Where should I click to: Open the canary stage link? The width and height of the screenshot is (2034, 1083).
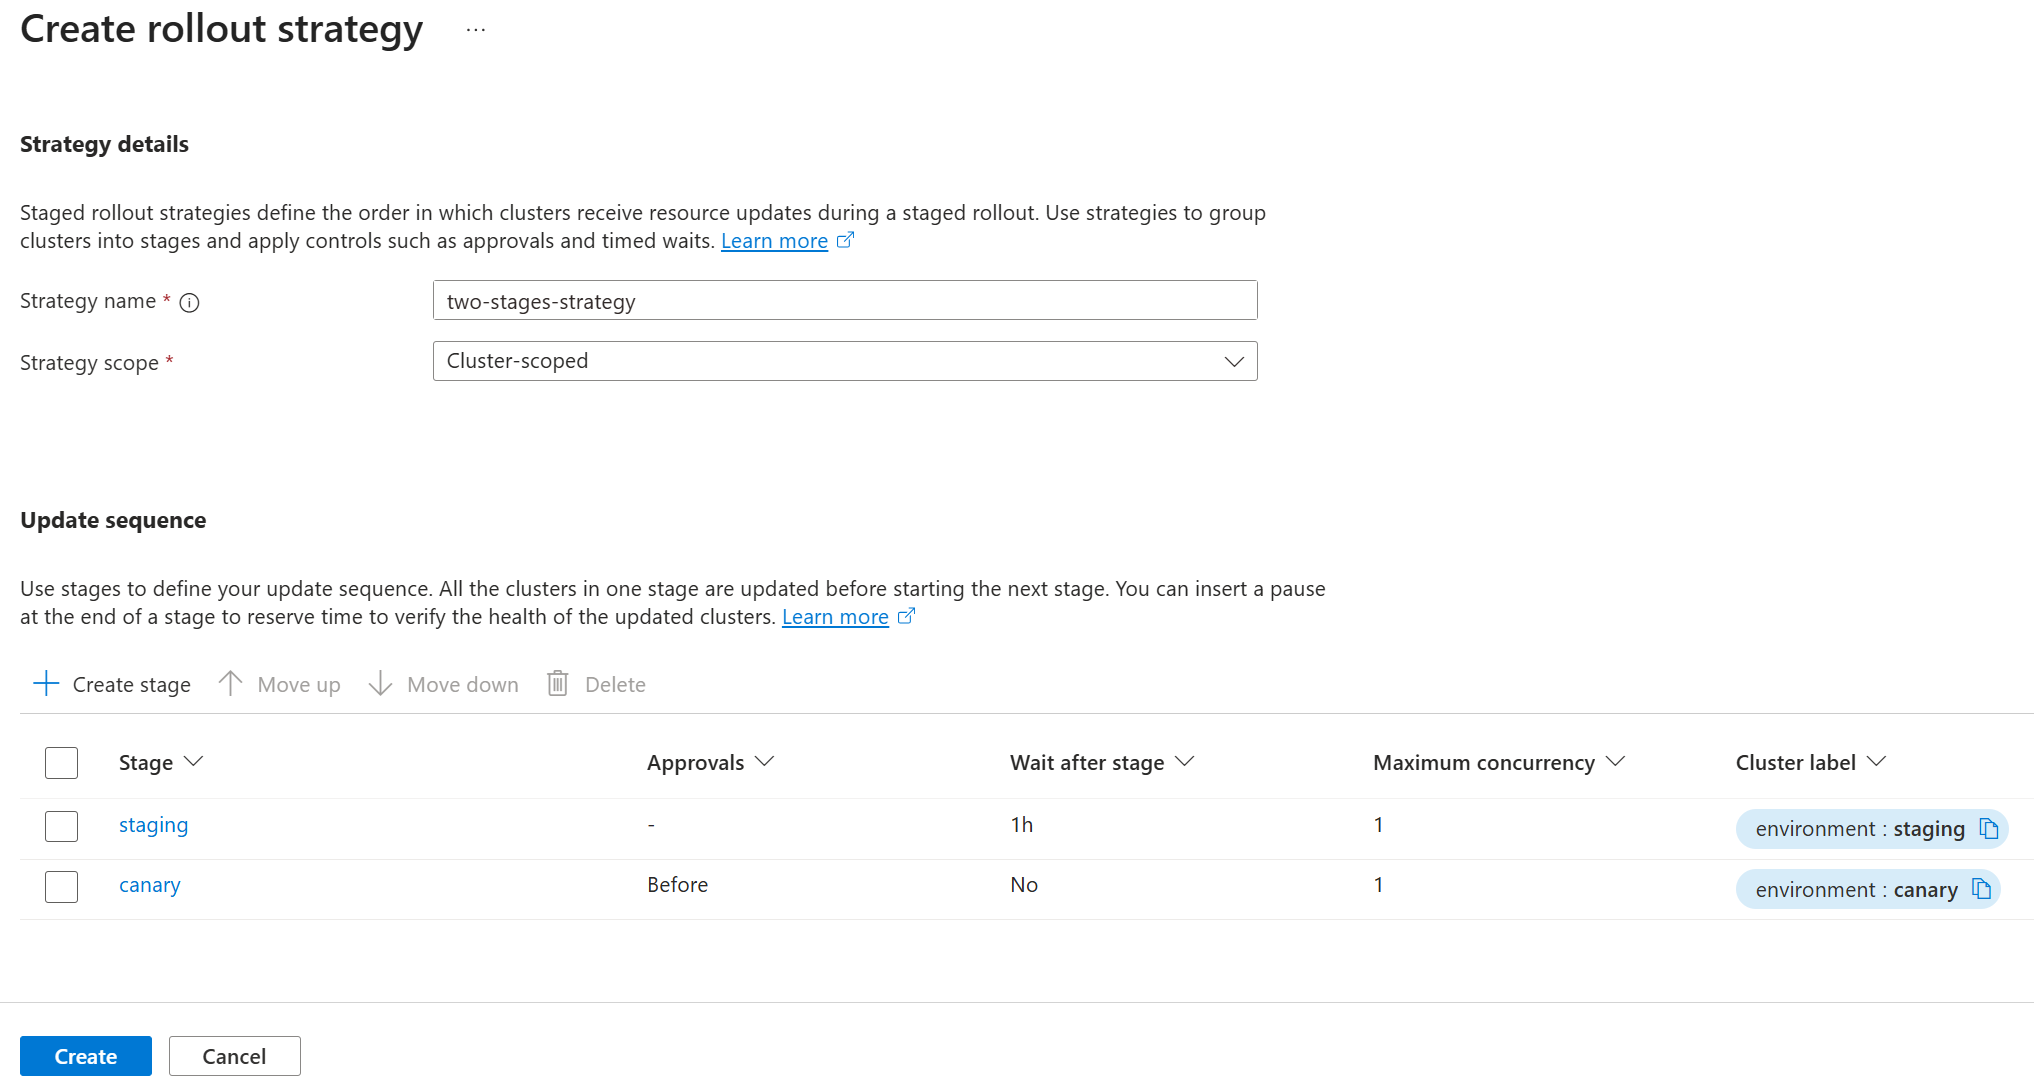pyautogui.click(x=150, y=885)
